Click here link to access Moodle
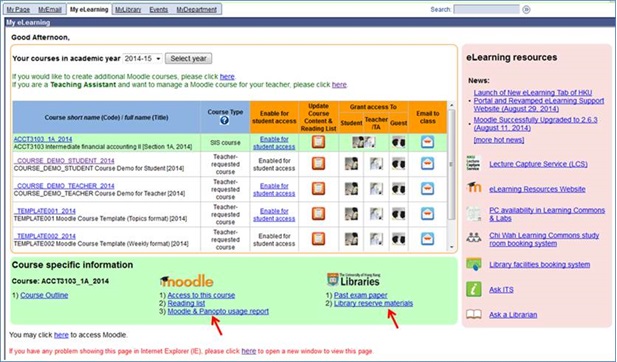The image size is (617, 362). click(61, 335)
